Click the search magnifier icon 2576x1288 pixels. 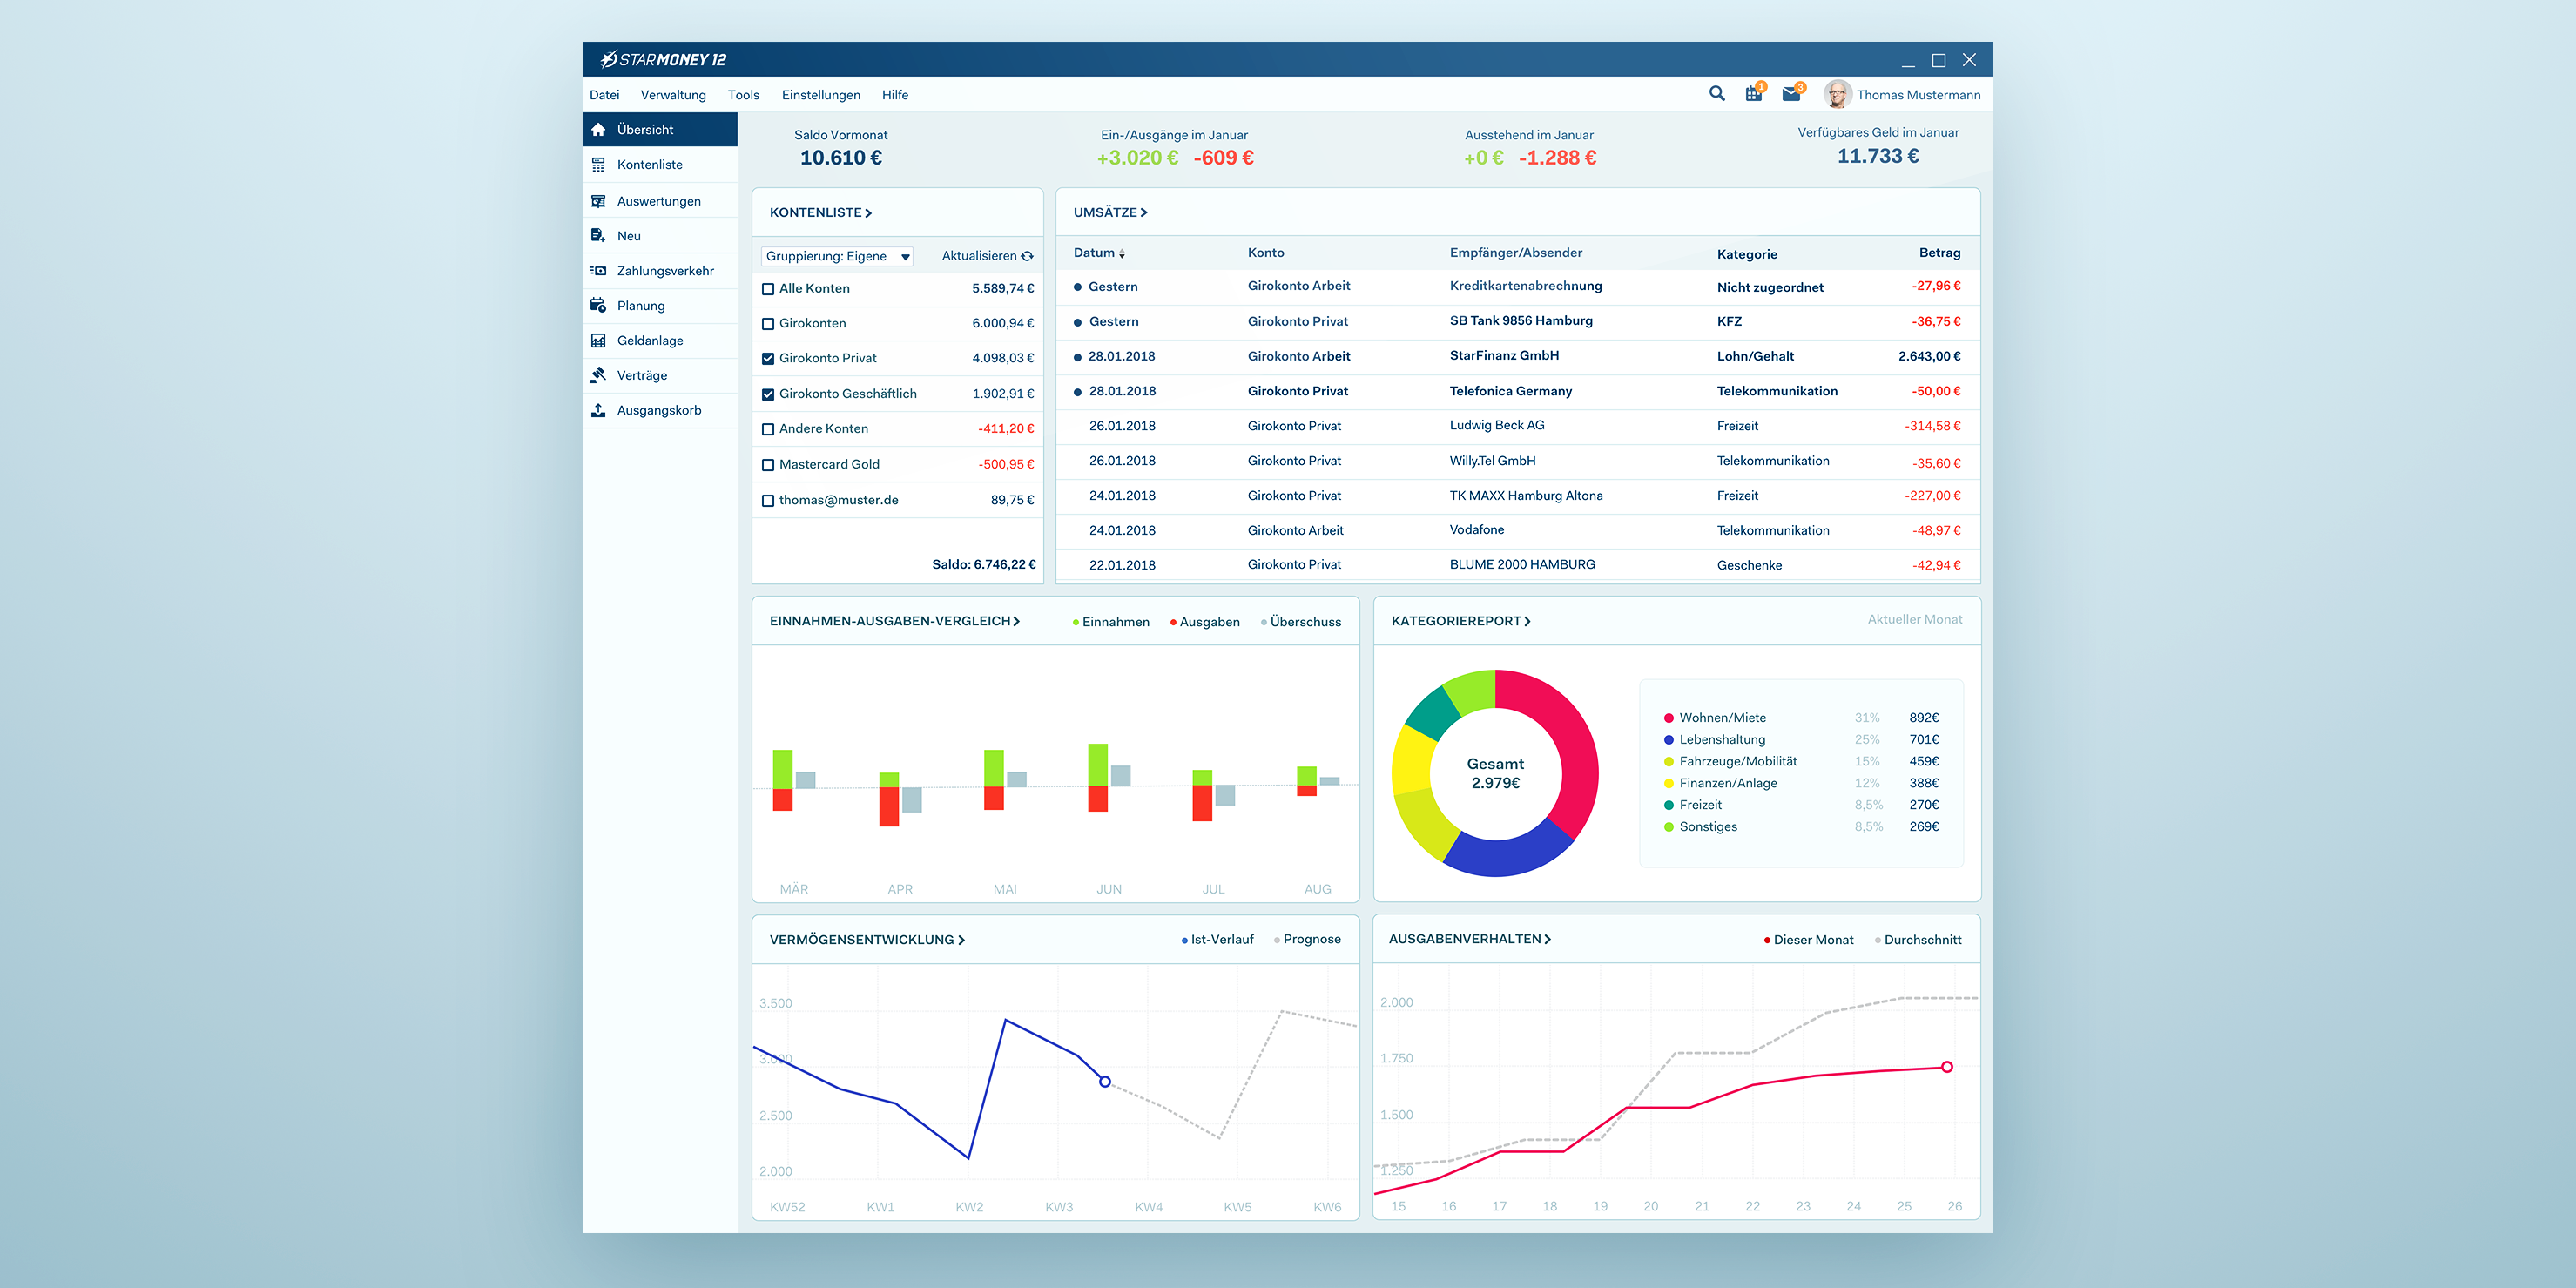pos(1716,94)
